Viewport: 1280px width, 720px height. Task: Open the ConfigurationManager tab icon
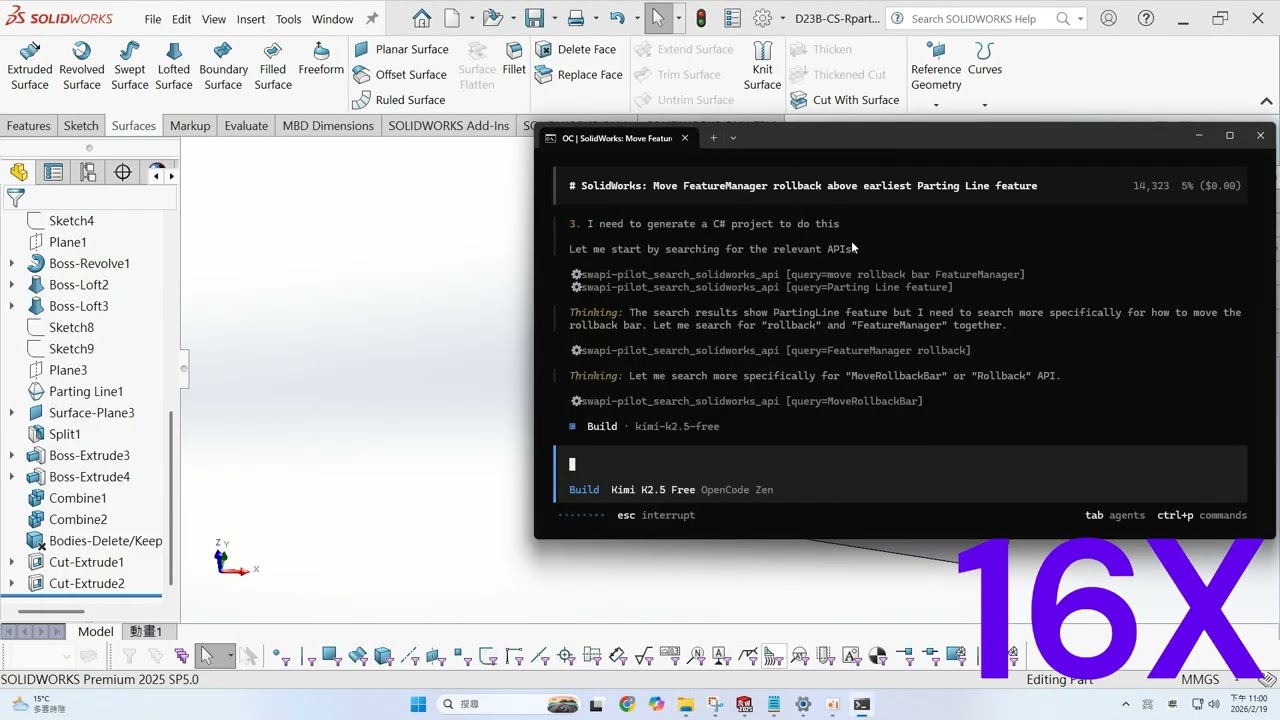[x=88, y=173]
